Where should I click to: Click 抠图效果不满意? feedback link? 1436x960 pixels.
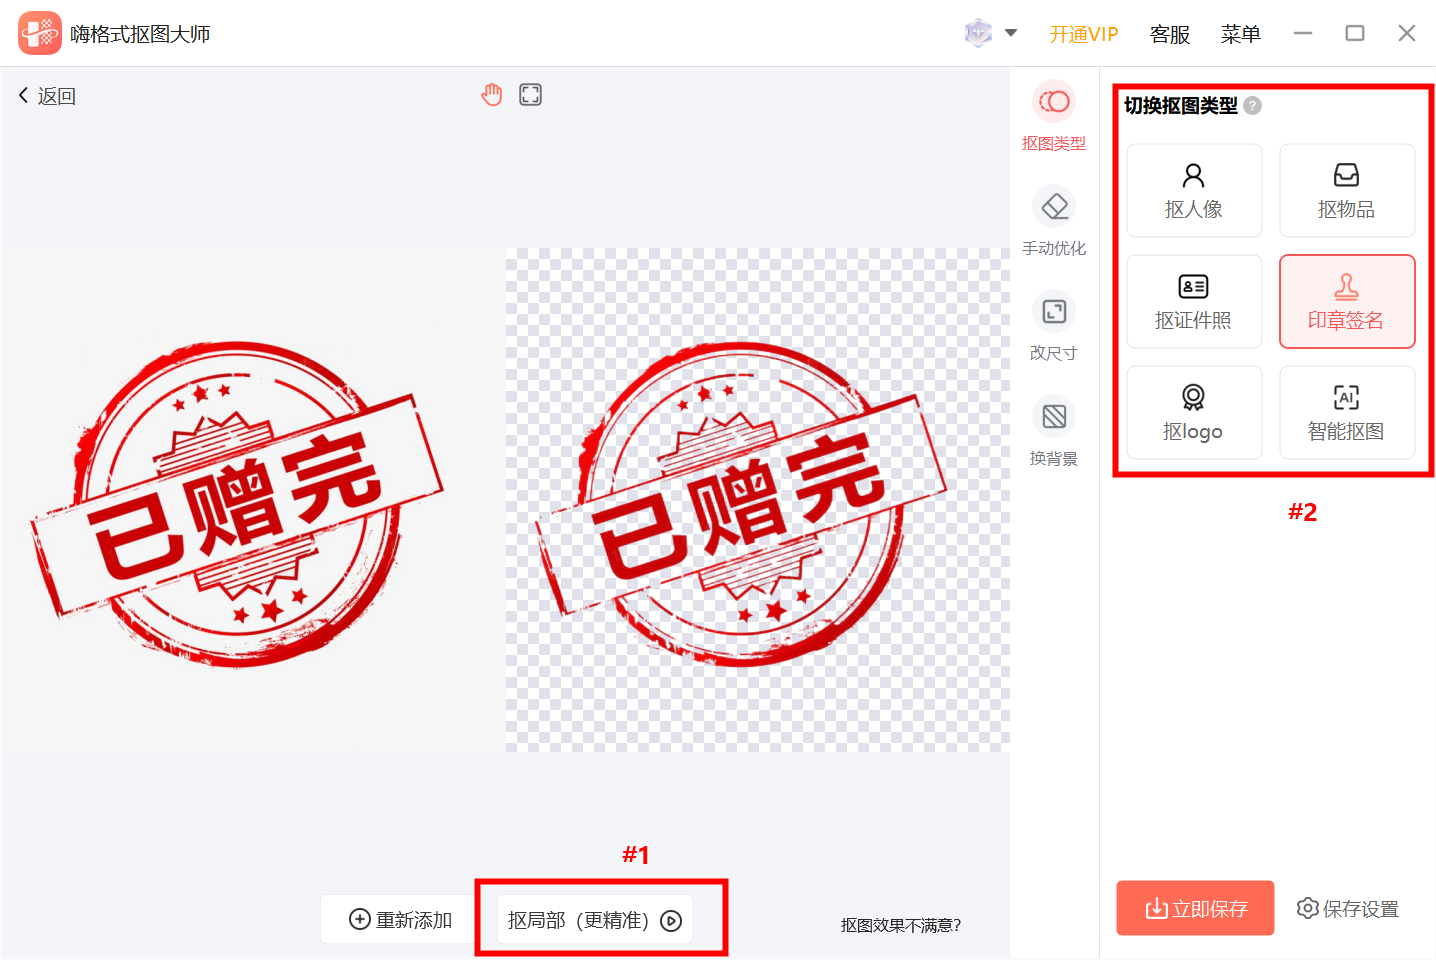tap(899, 925)
